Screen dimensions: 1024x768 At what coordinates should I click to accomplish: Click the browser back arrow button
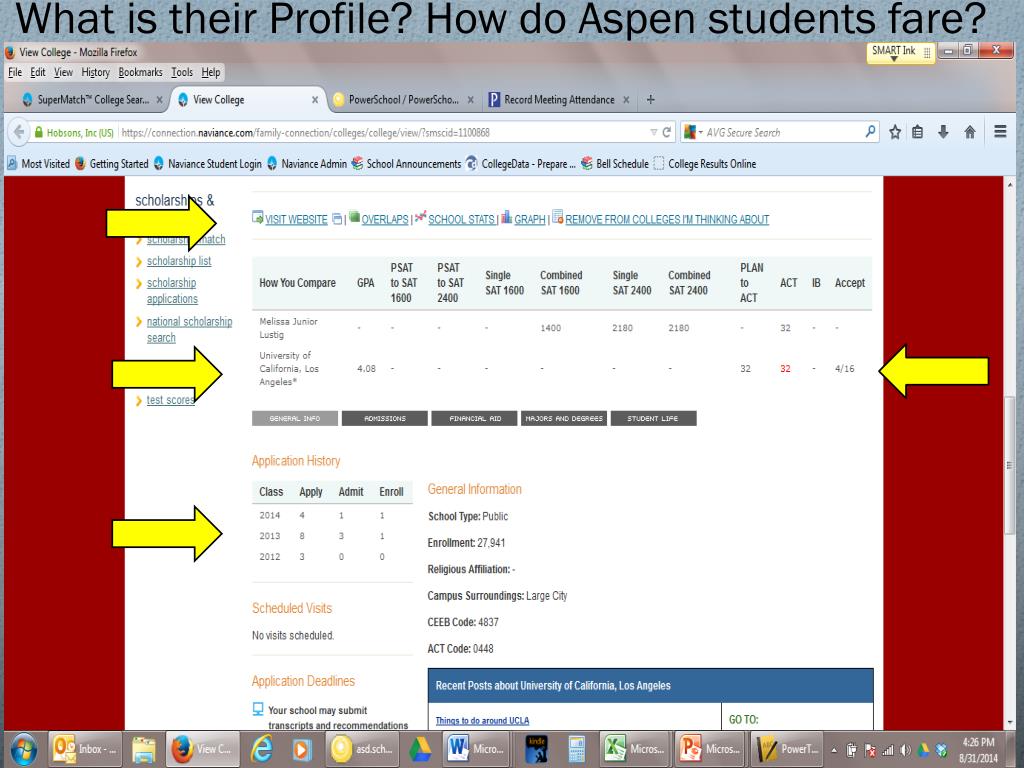pos(19,133)
